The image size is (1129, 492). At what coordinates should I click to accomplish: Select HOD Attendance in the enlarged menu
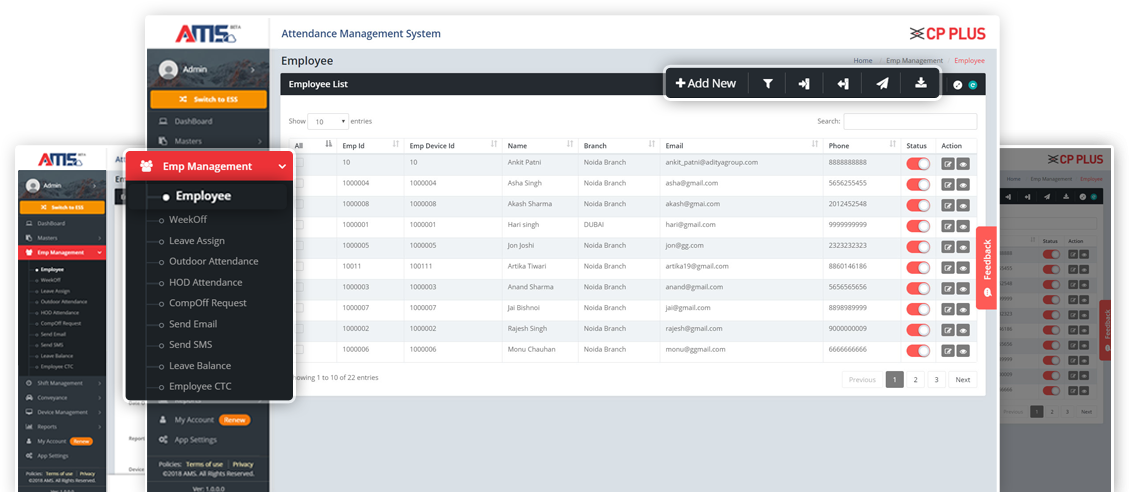(206, 282)
